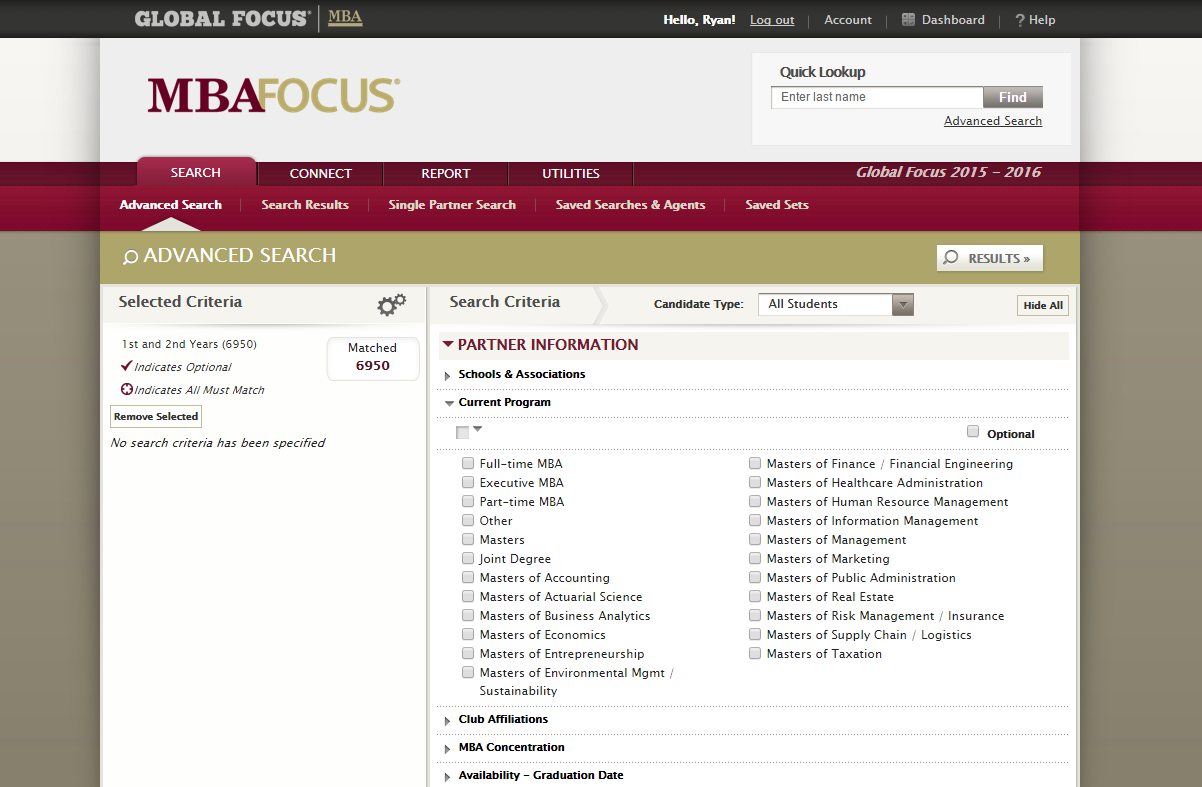Click the Global Focus MBA header logo

click(249, 19)
